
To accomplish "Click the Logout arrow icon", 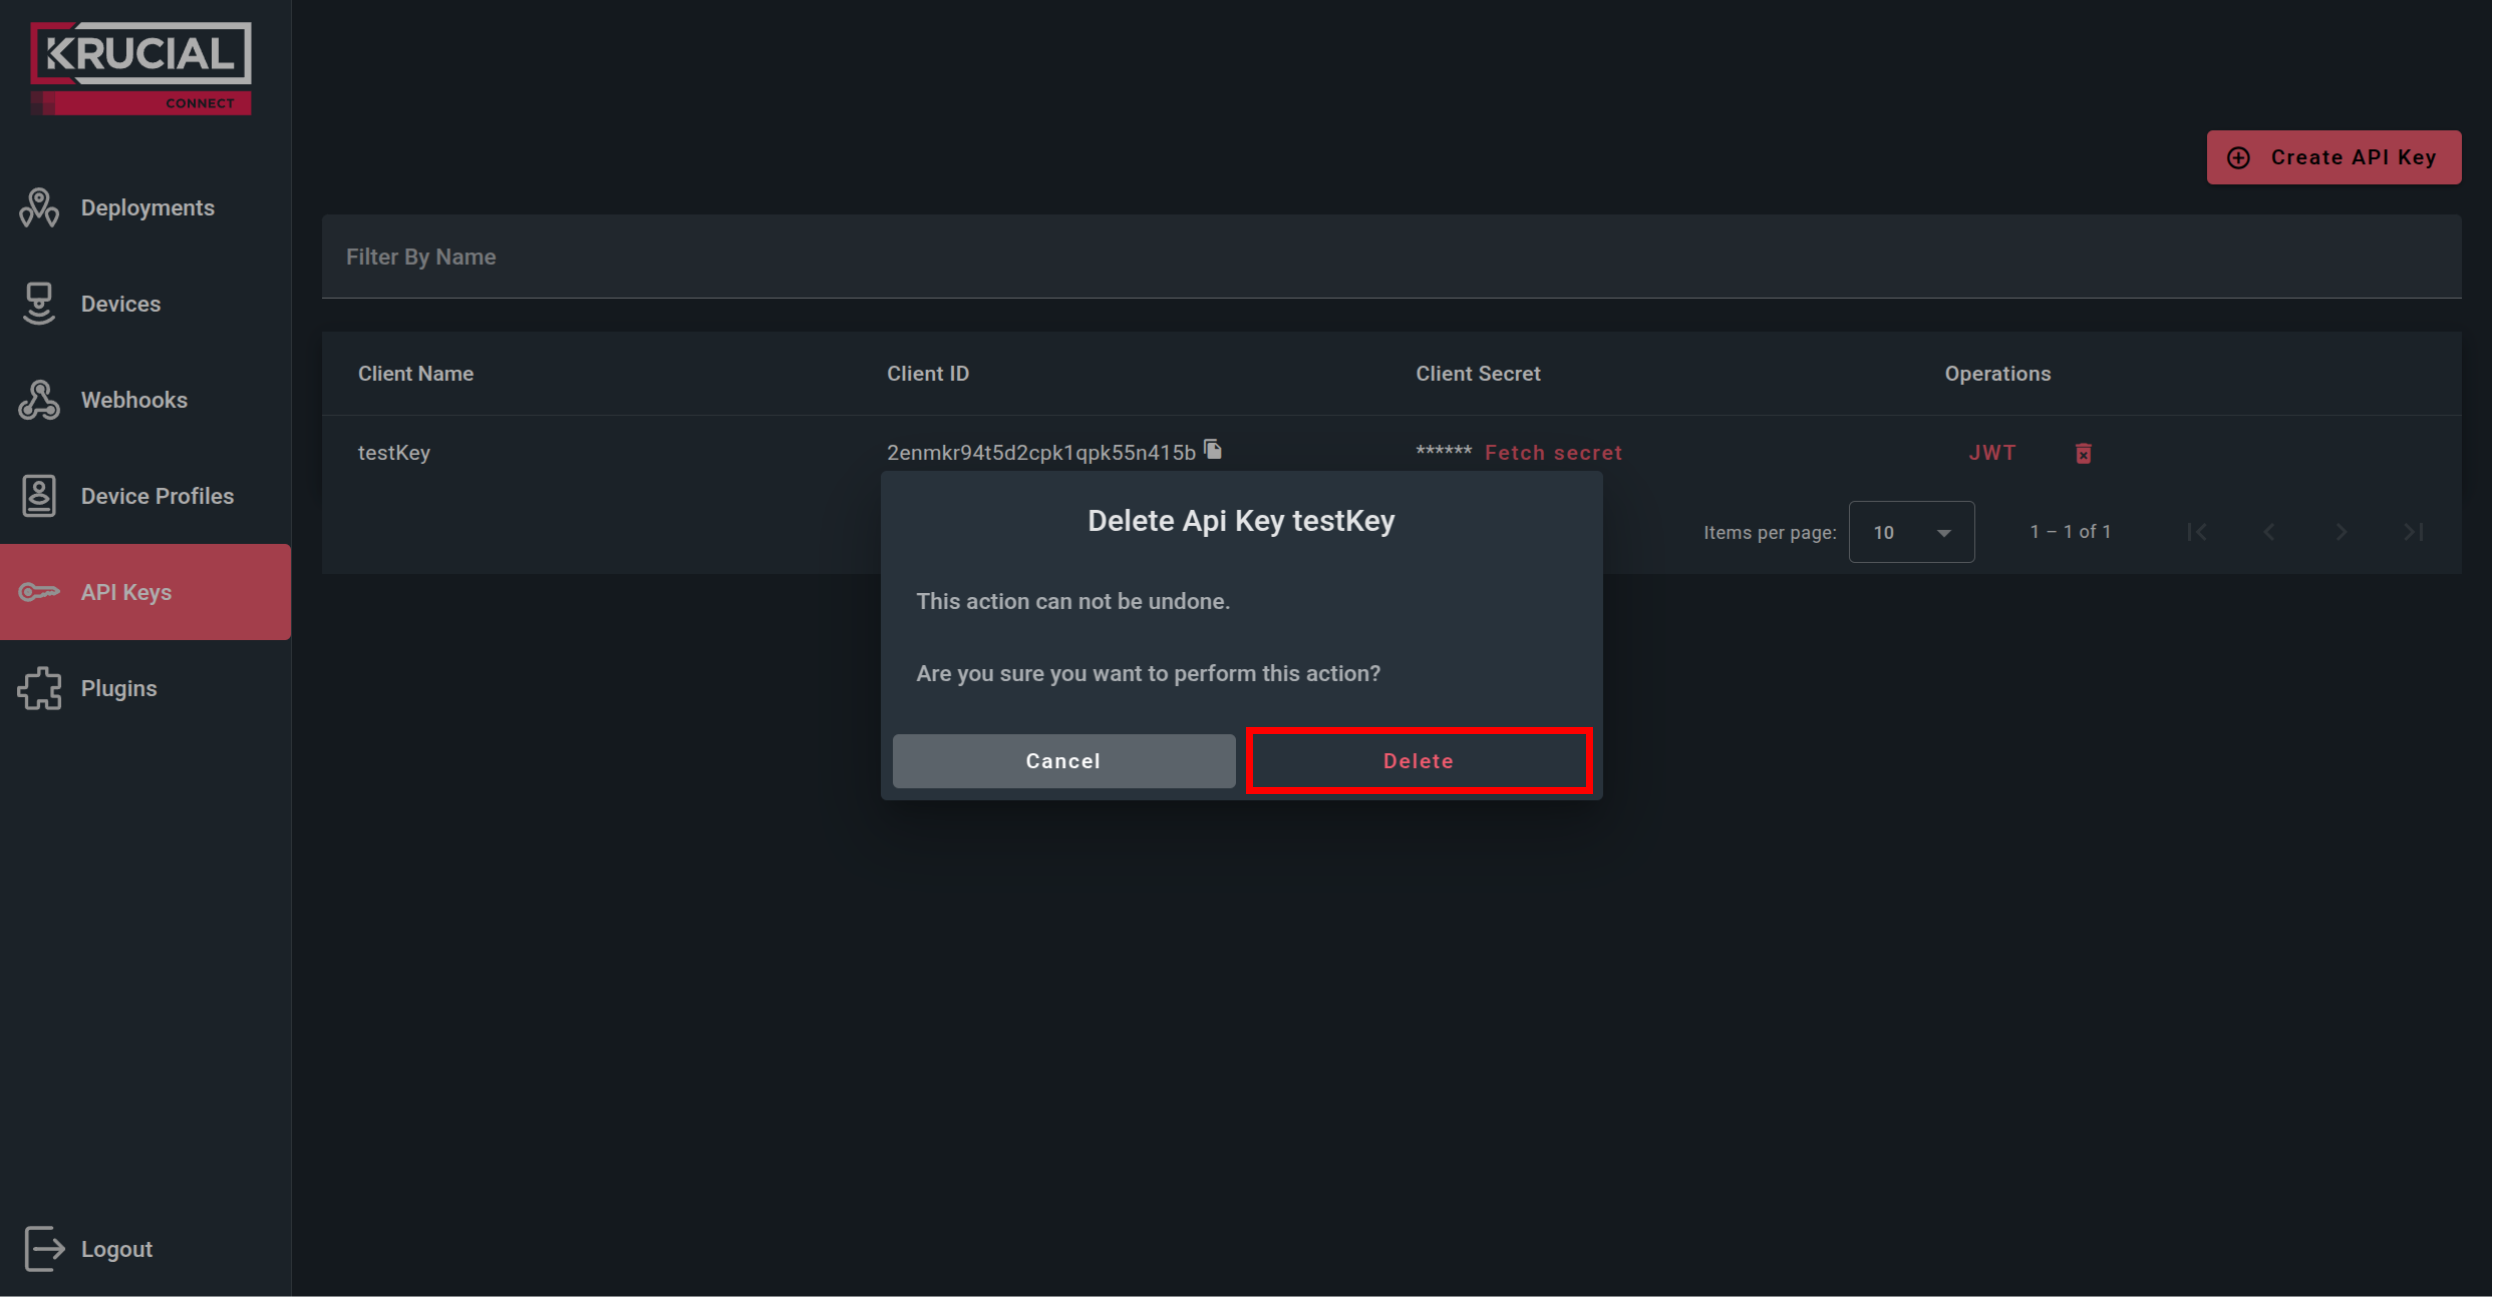I will point(44,1249).
